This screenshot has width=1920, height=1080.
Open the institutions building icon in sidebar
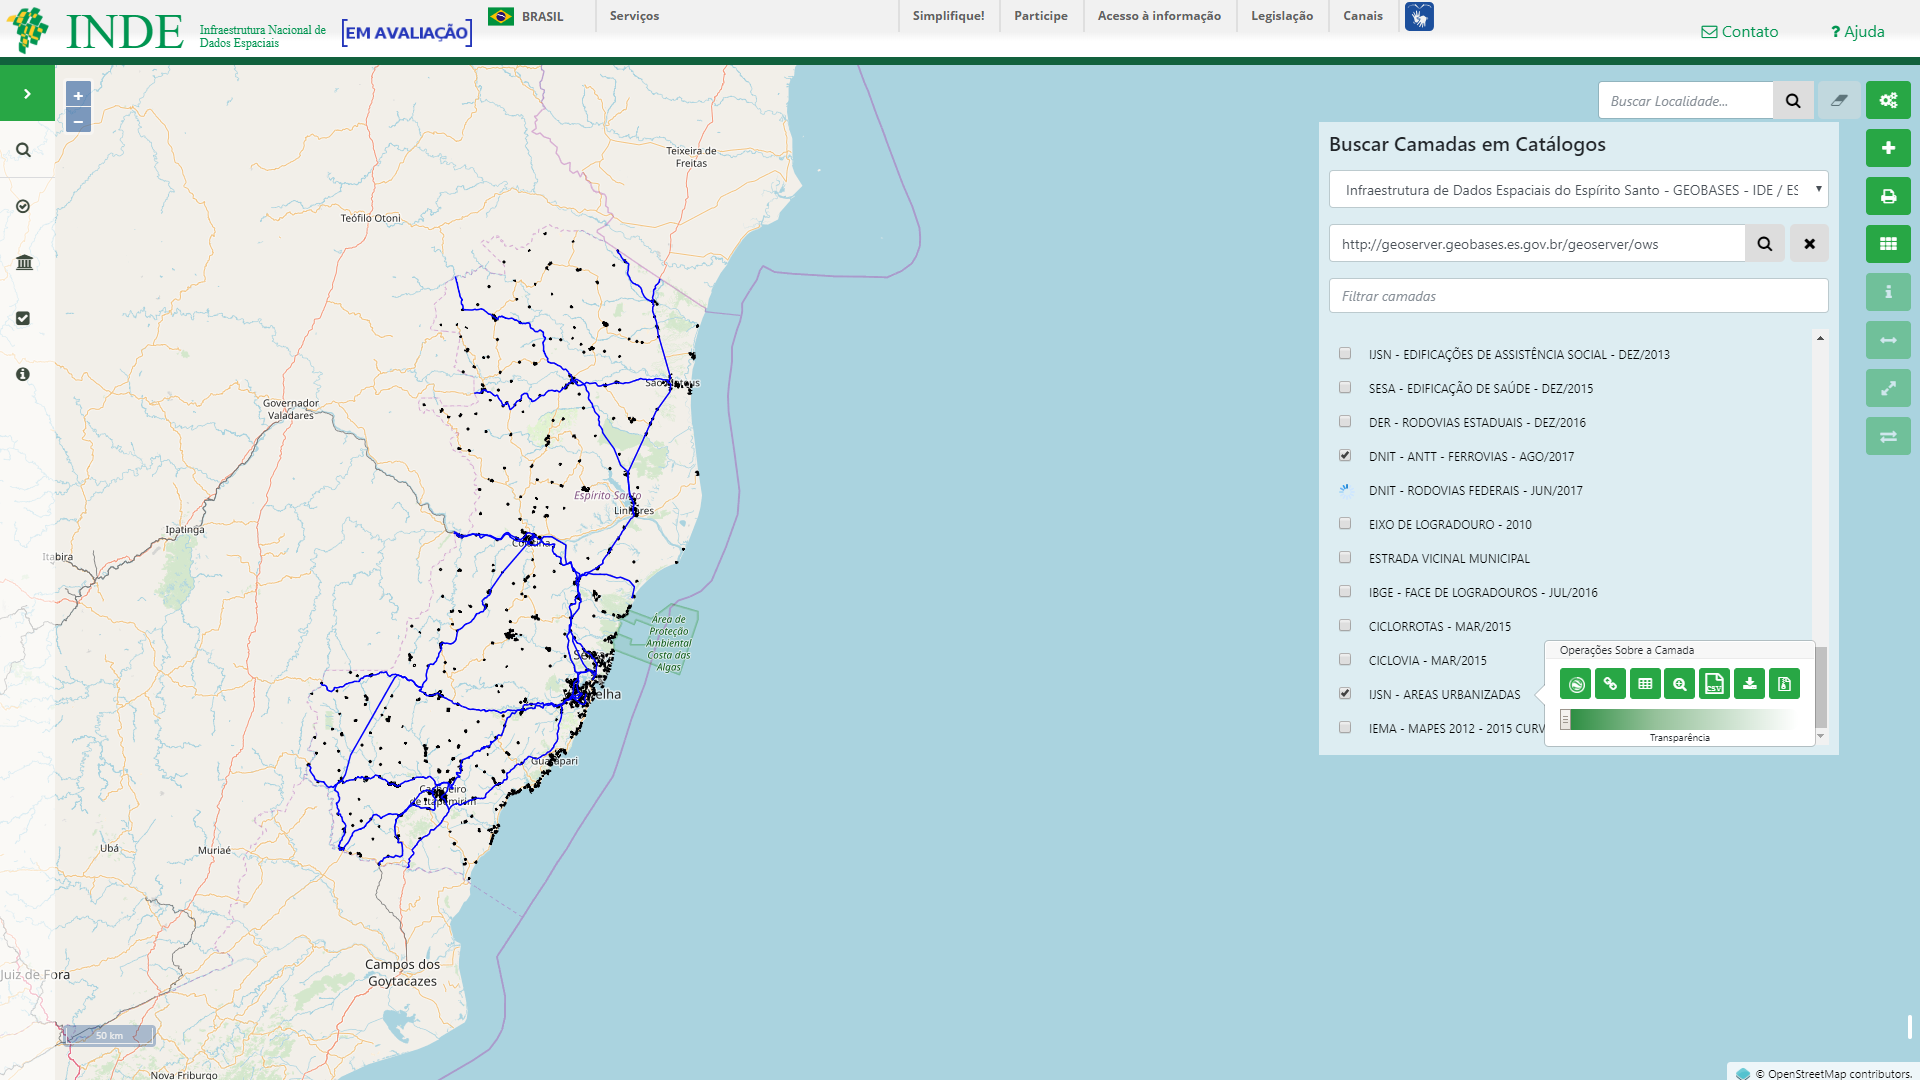pos(24,262)
